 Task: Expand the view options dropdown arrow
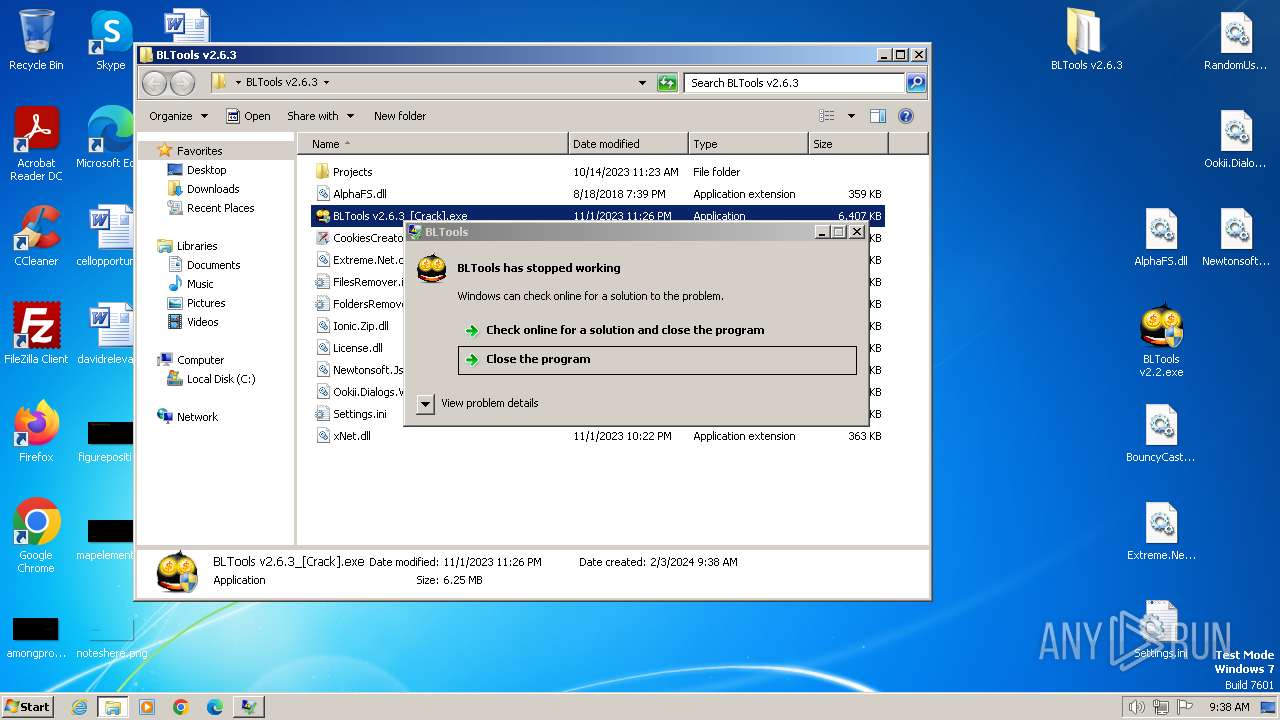pos(851,116)
